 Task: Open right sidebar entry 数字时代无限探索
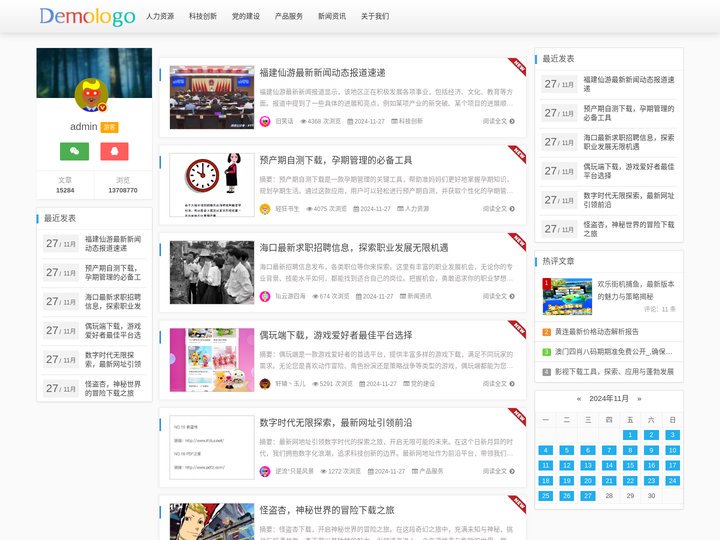point(629,200)
